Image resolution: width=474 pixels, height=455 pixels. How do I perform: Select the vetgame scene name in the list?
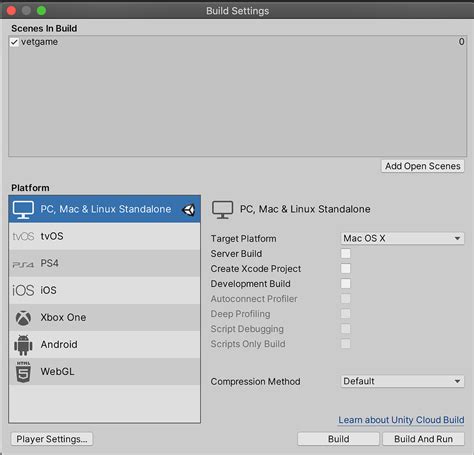click(39, 42)
